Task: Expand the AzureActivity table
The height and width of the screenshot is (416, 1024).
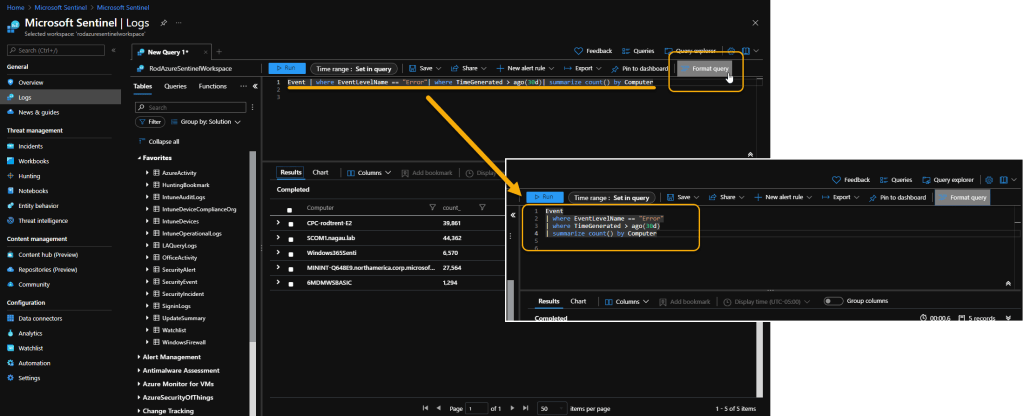Action: [x=148, y=173]
